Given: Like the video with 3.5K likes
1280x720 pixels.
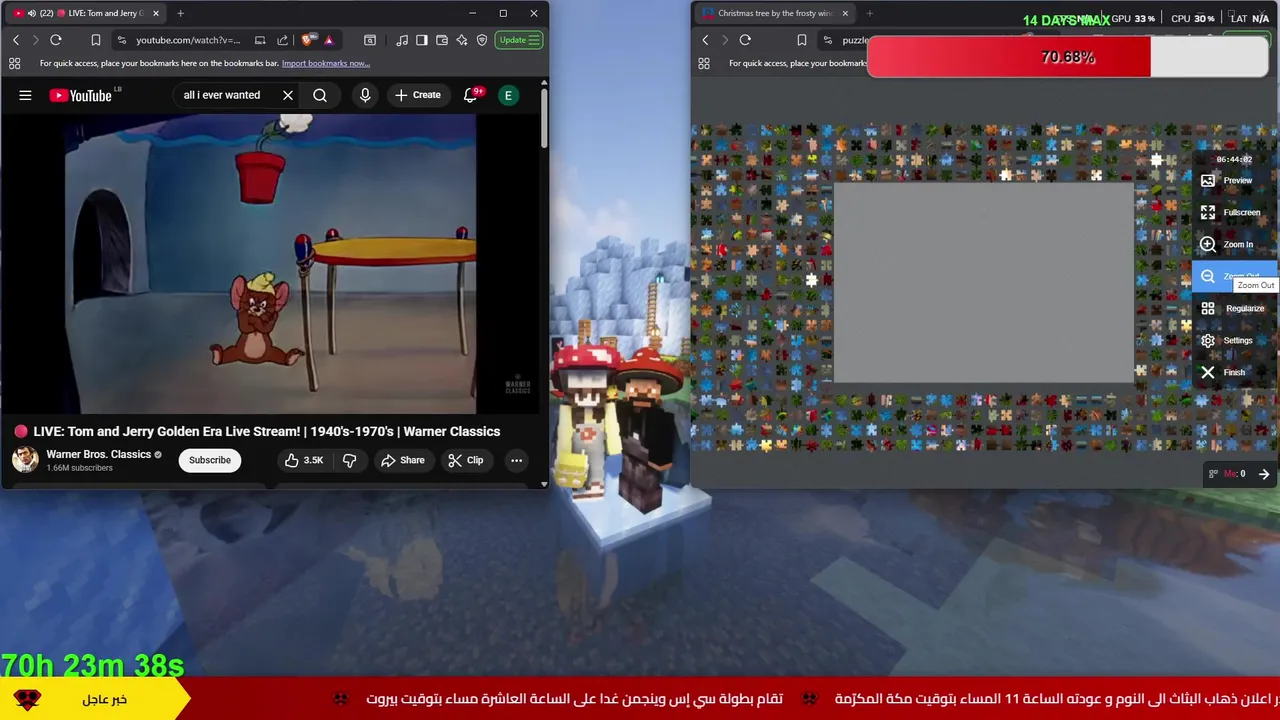Looking at the screenshot, I should (304, 460).
